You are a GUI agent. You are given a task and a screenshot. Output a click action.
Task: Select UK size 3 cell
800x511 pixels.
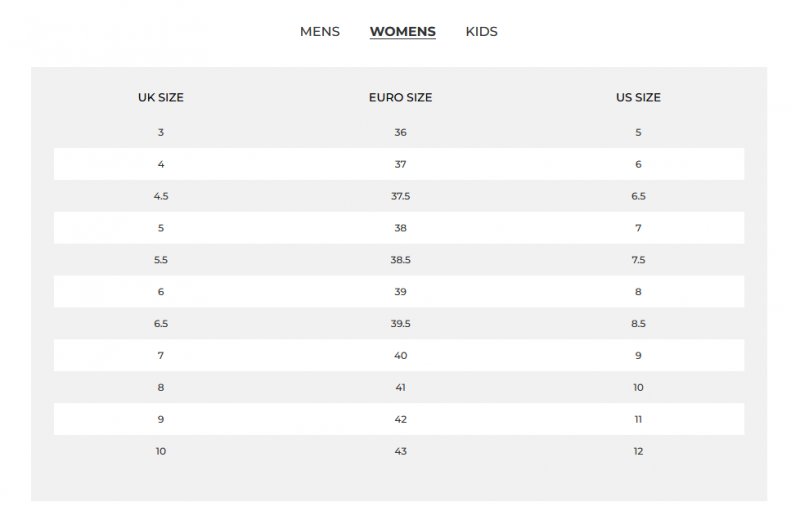pyautogui.click(x=161, y=133)
